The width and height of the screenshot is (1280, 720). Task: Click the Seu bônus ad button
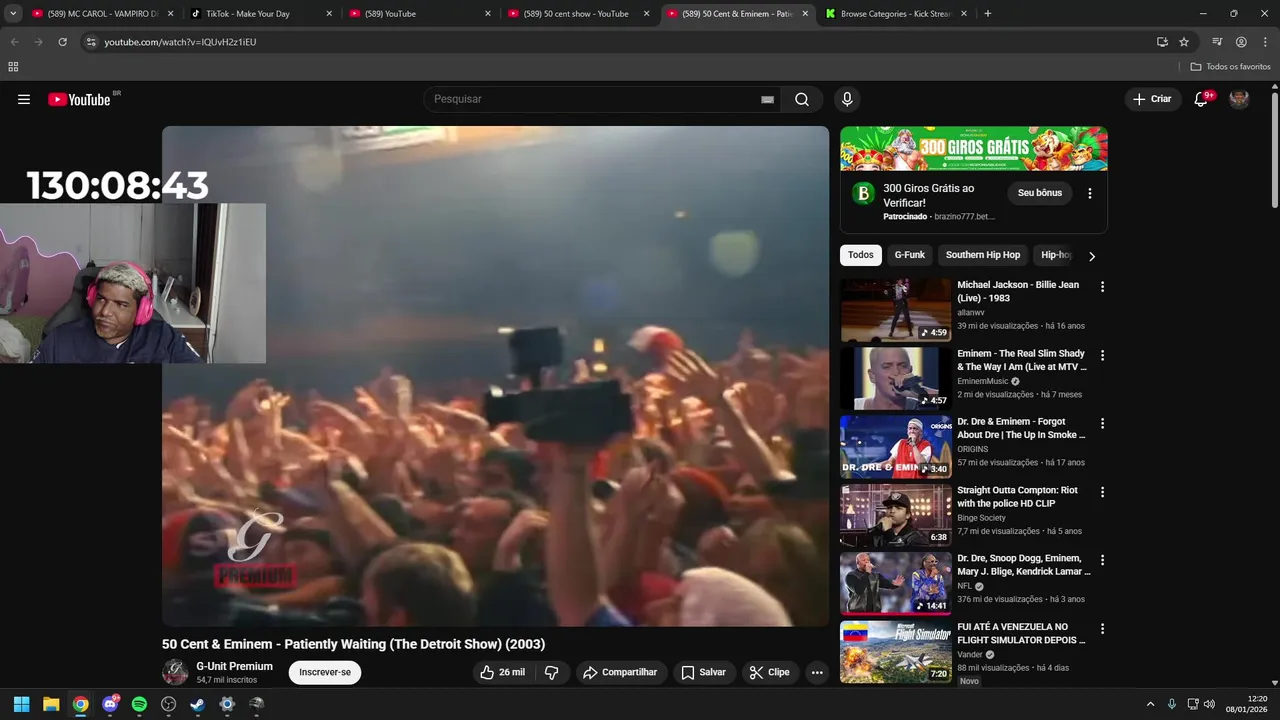(x=1040, y=193)
